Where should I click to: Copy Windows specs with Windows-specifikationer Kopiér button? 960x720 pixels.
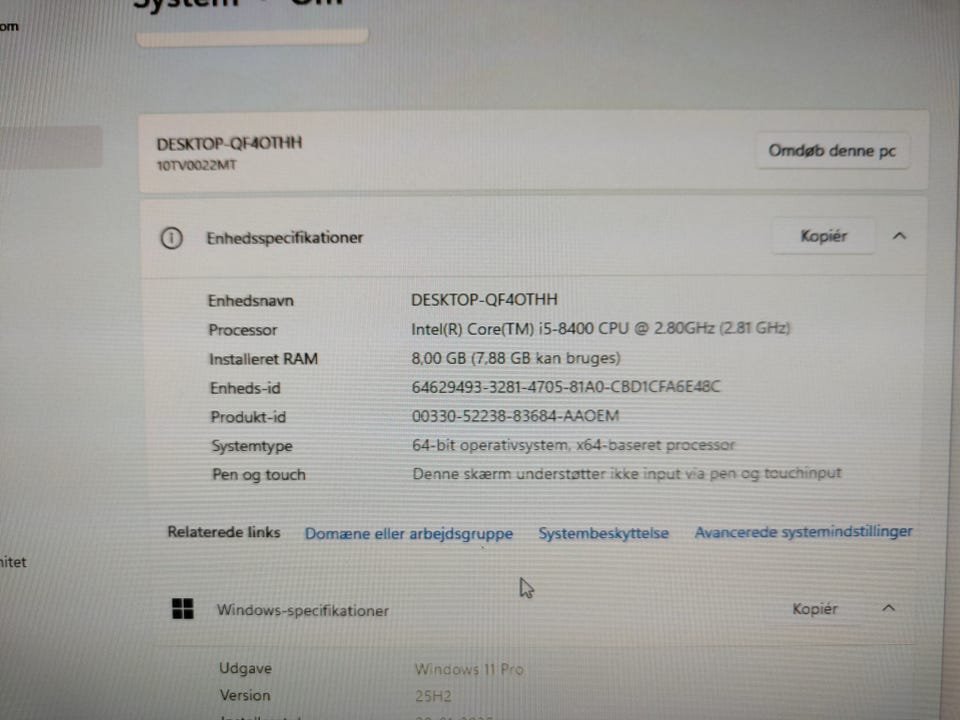click(x=814, y=609)
